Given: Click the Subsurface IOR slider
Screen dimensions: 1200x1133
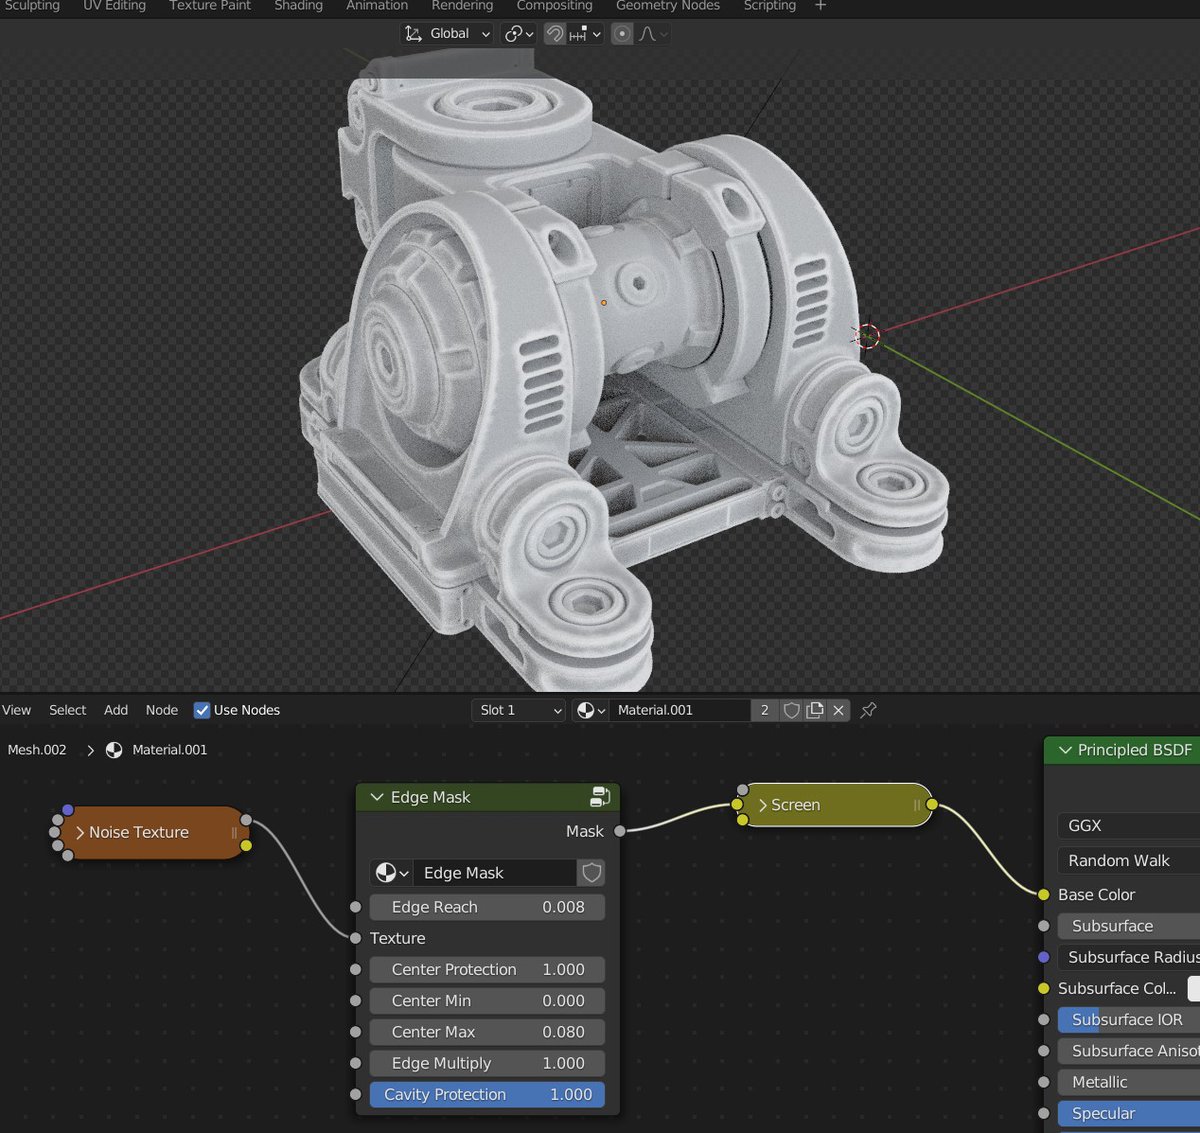Looking at the screenshot, I should 1128,1019.
